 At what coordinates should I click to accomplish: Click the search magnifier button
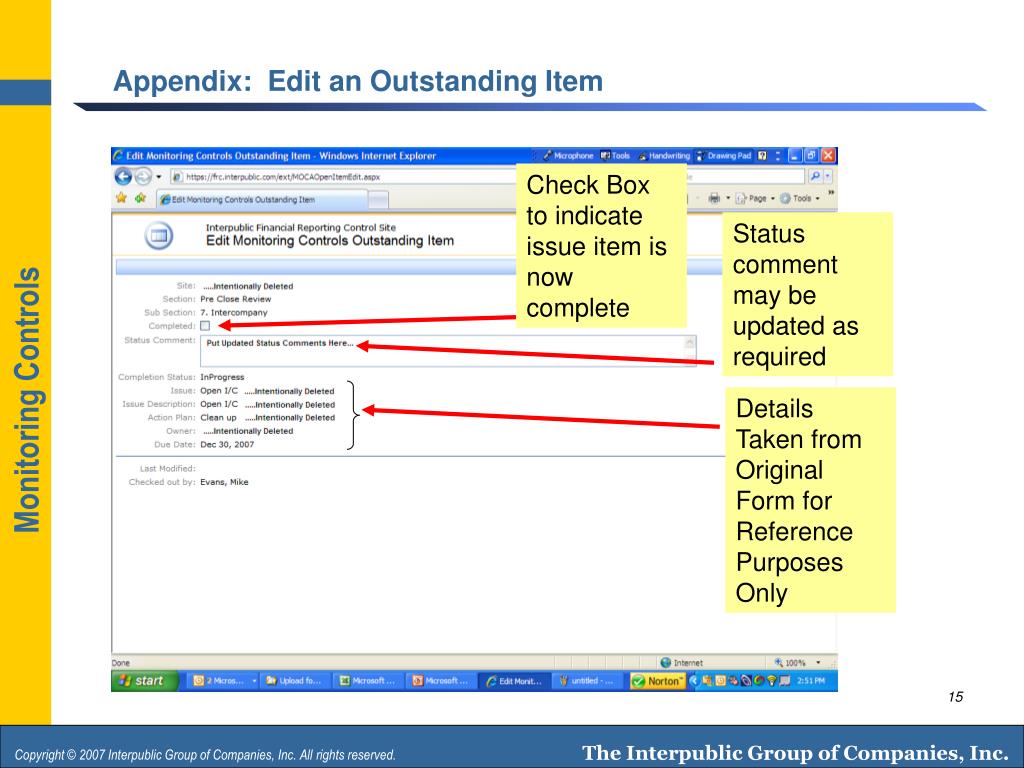click(814, 176)
